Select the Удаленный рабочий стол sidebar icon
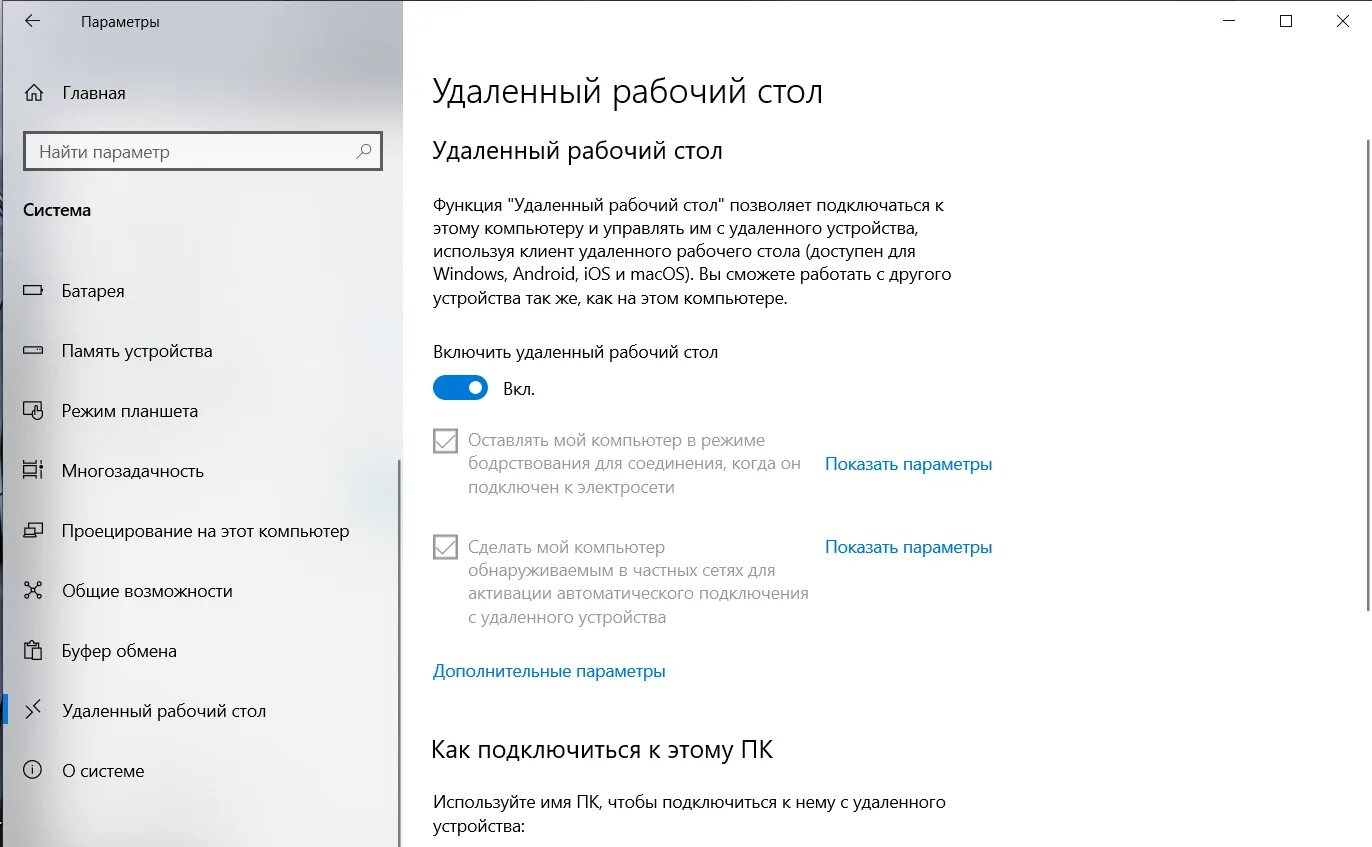Image resolution: width=1372 pixels, height=847 pixels. [x=34, y=711]
